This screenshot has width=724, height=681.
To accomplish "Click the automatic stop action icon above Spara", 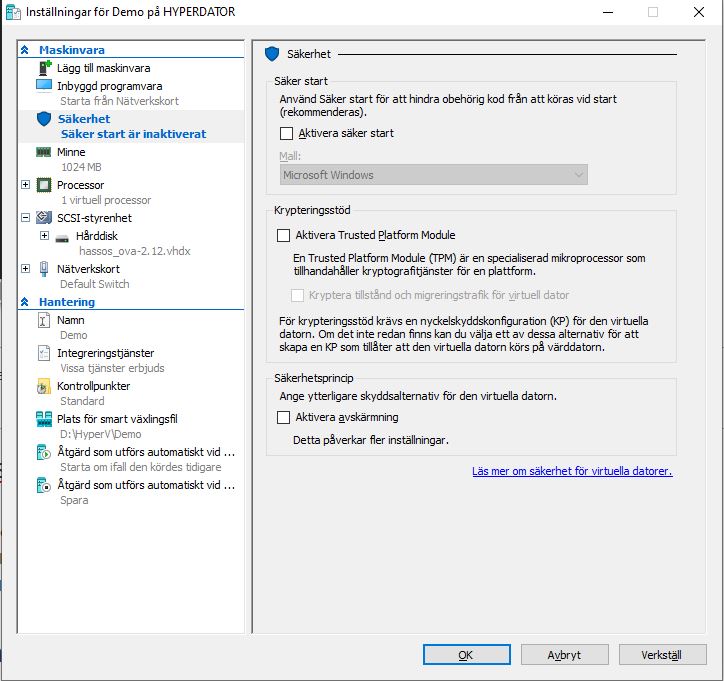I will [44, 485].
